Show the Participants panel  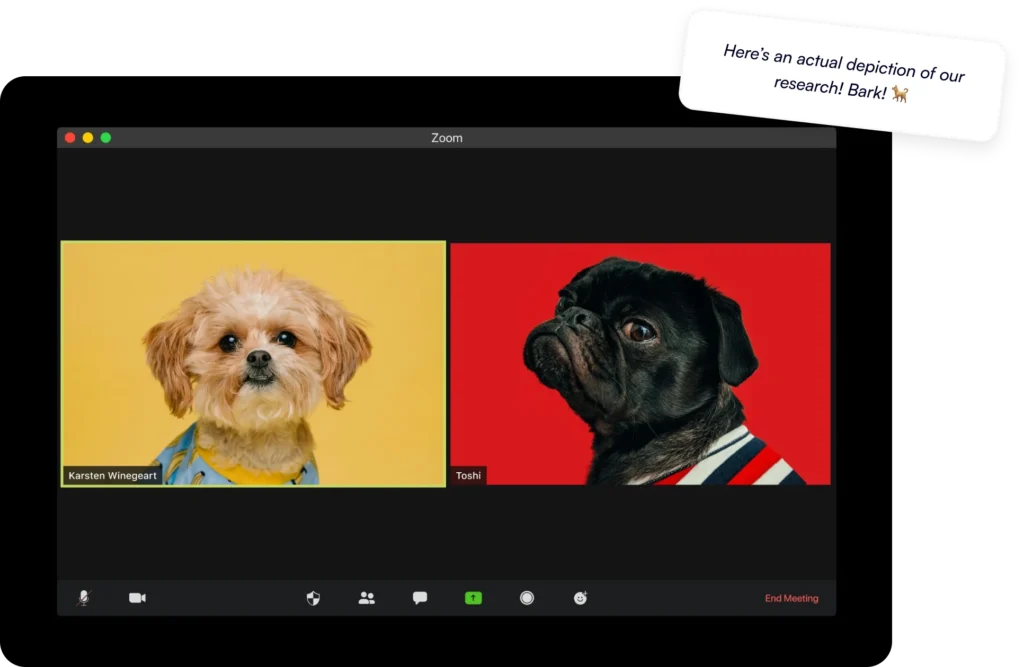click(367, 598)
